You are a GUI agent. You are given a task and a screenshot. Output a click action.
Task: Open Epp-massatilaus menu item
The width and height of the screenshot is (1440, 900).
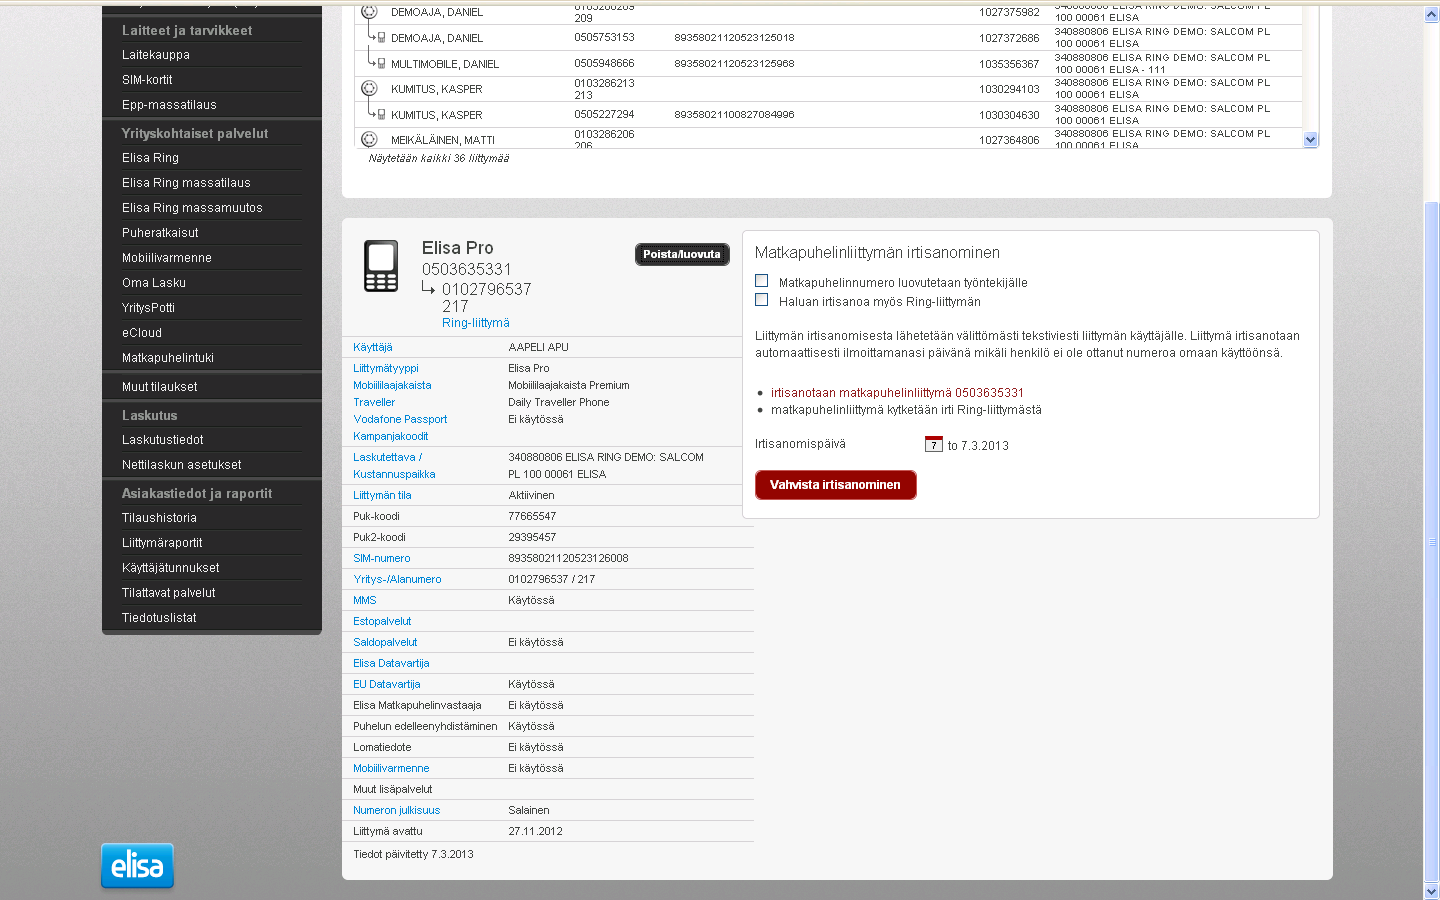pyautogui.click(x=169, y=105)
